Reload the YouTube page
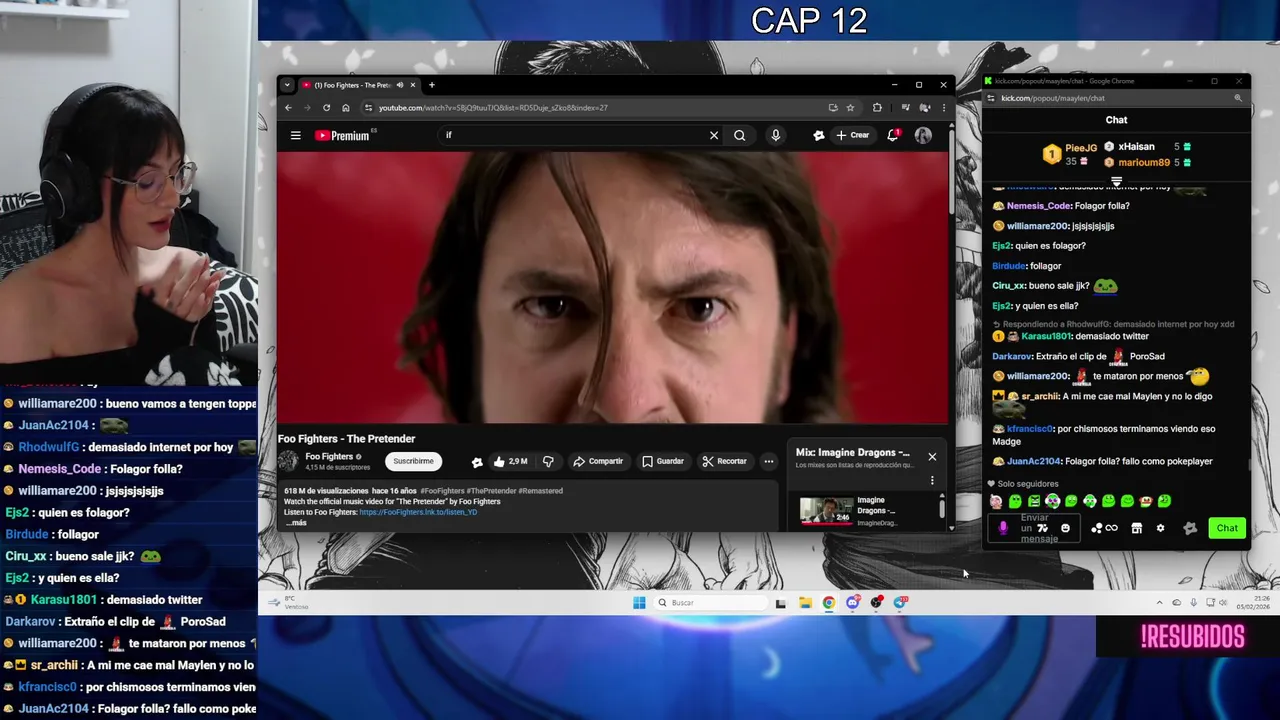1280x720 pixels. (326, 108)
